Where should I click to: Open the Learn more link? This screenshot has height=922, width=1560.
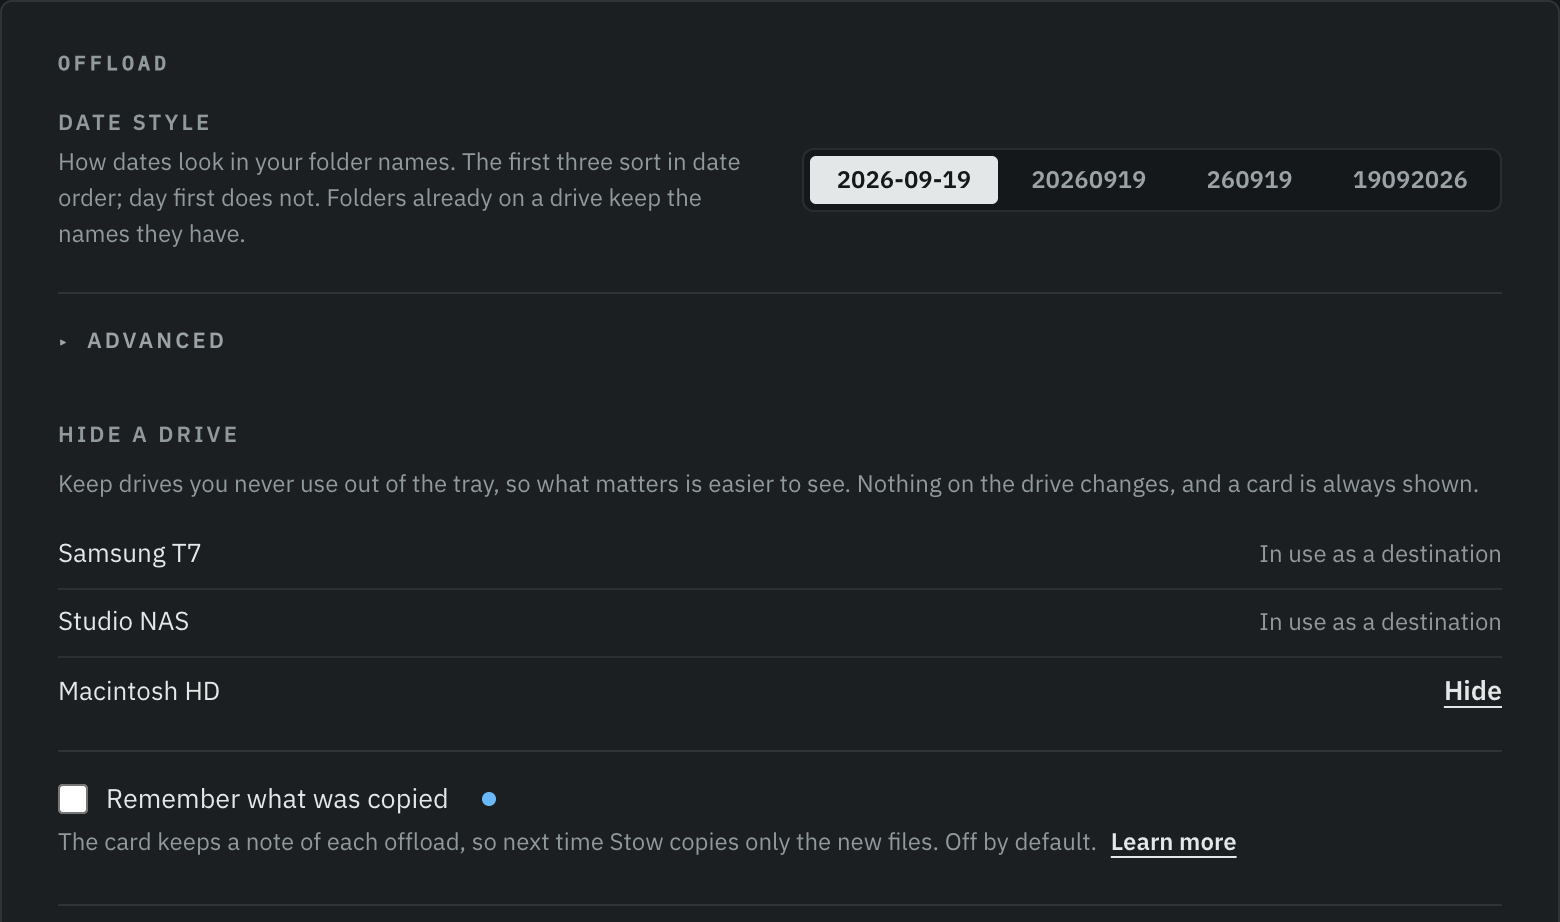point(1173,842)
